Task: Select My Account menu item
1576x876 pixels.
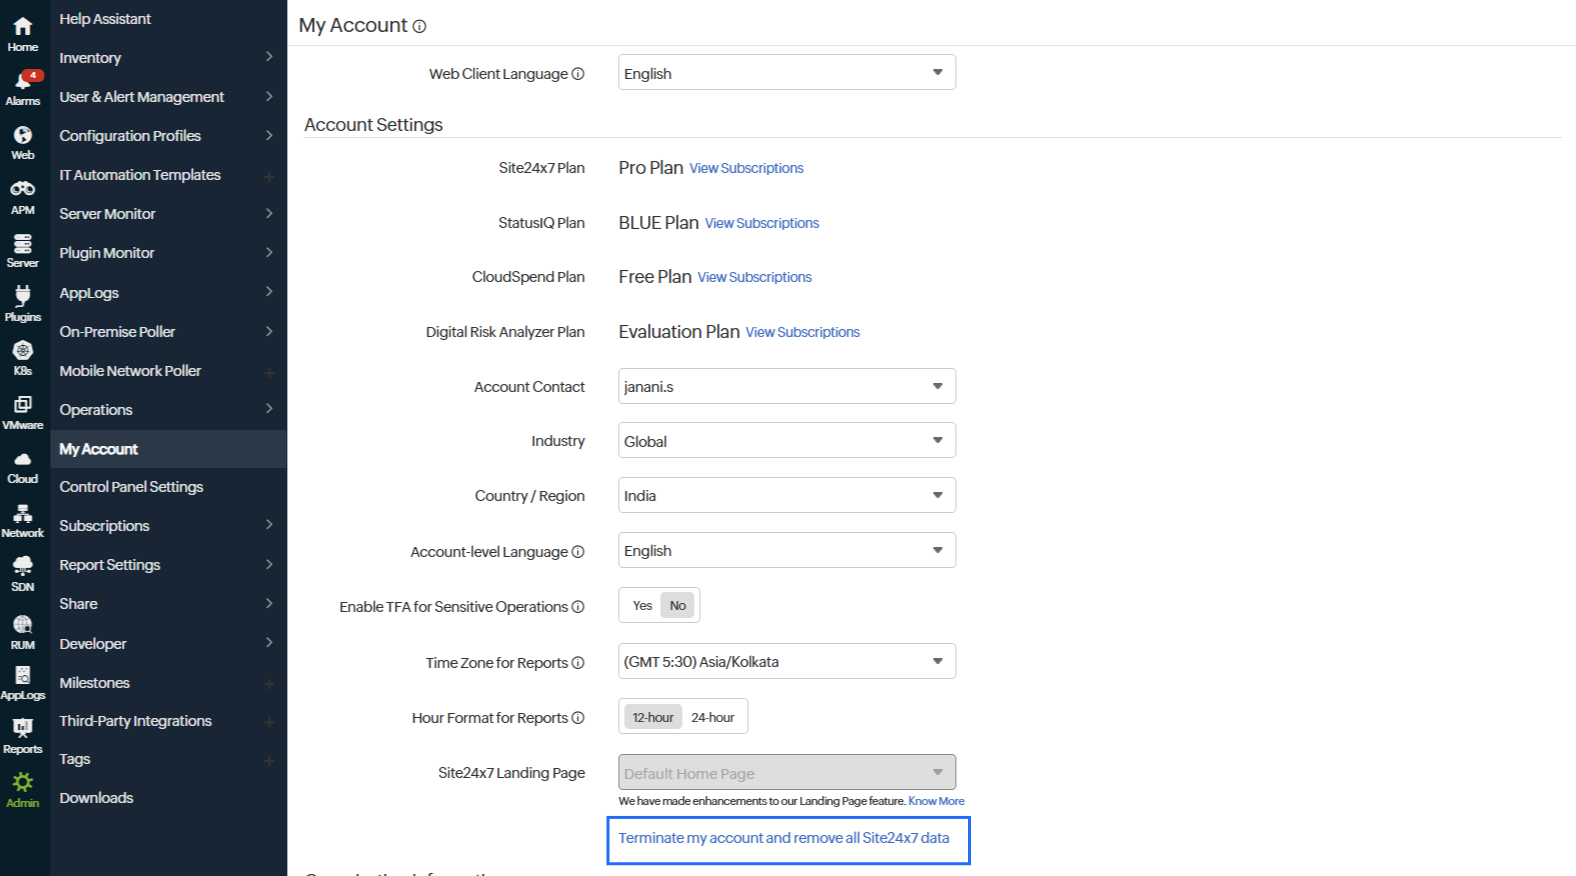Action: click(168, 449)
